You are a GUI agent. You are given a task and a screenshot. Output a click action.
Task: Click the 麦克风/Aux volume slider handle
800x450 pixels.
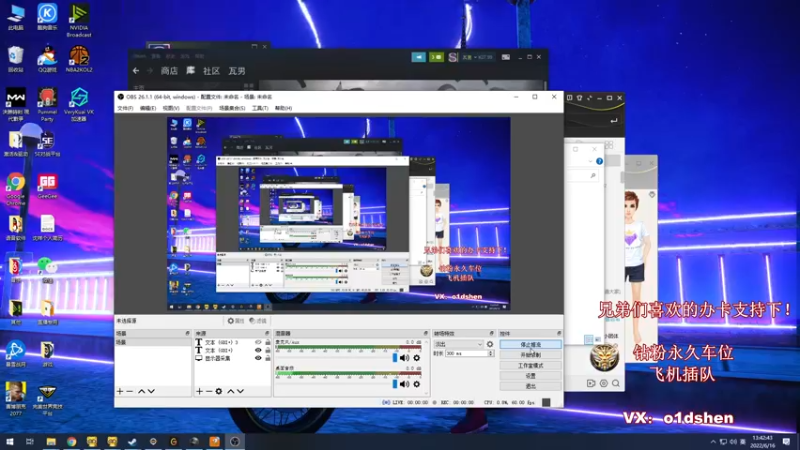394,358
